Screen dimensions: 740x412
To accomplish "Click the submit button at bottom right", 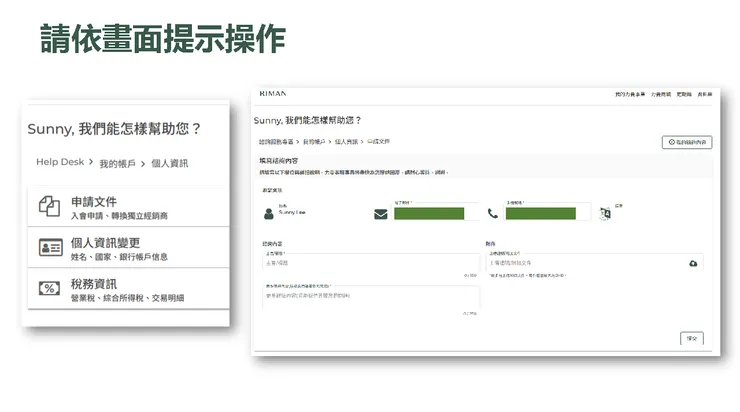I will (692, 338).
